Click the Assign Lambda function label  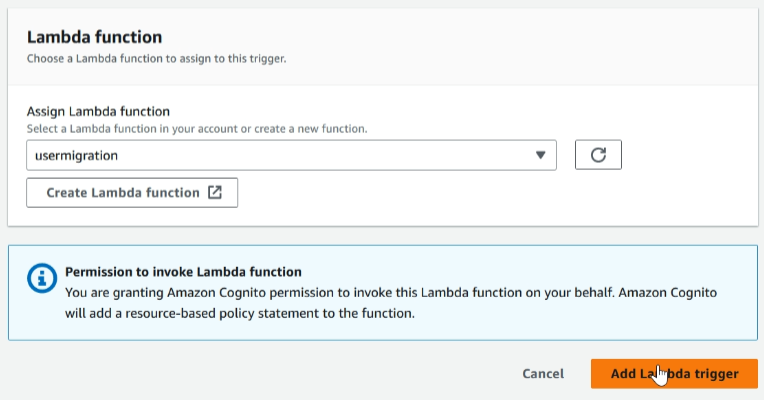[98, 112]
